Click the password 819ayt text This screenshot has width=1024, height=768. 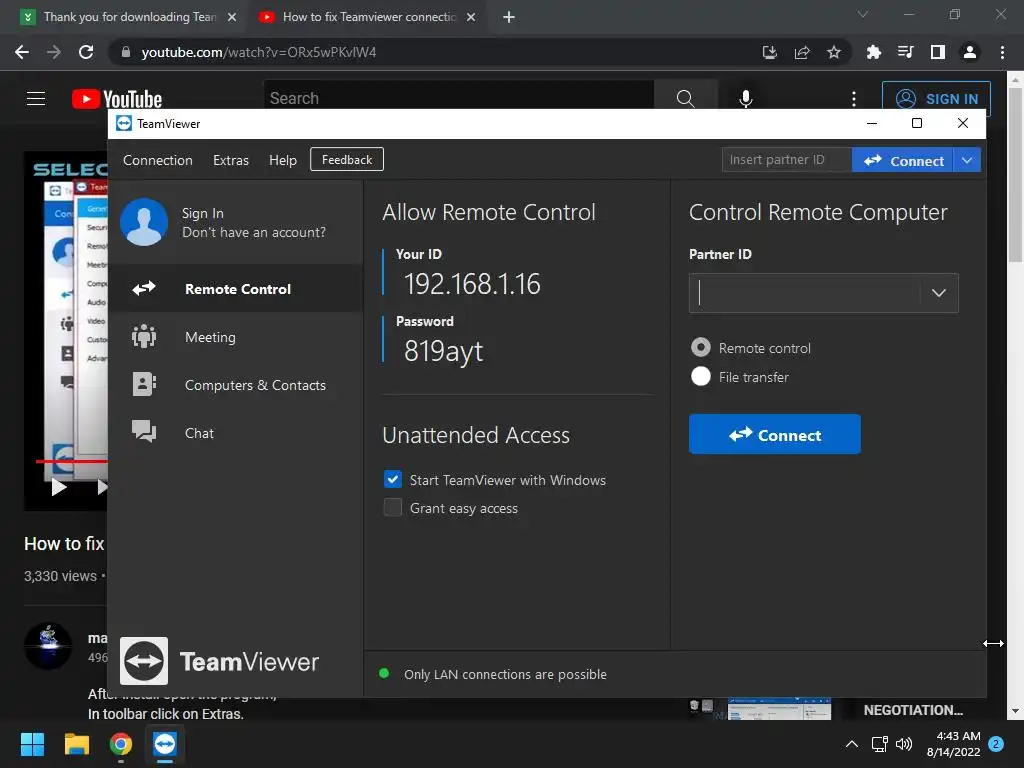point(443,351)
